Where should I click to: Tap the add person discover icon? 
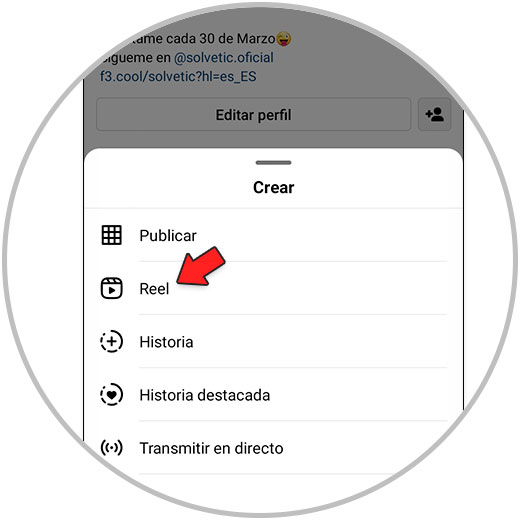pyautogui.click(x=435, y=115)
